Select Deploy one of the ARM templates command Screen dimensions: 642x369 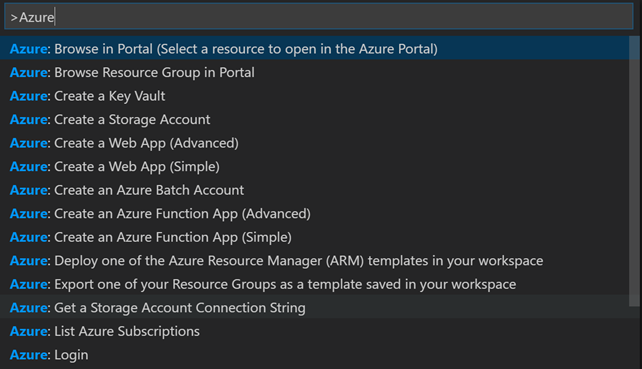pyautogui.click(x=314, y=260)
